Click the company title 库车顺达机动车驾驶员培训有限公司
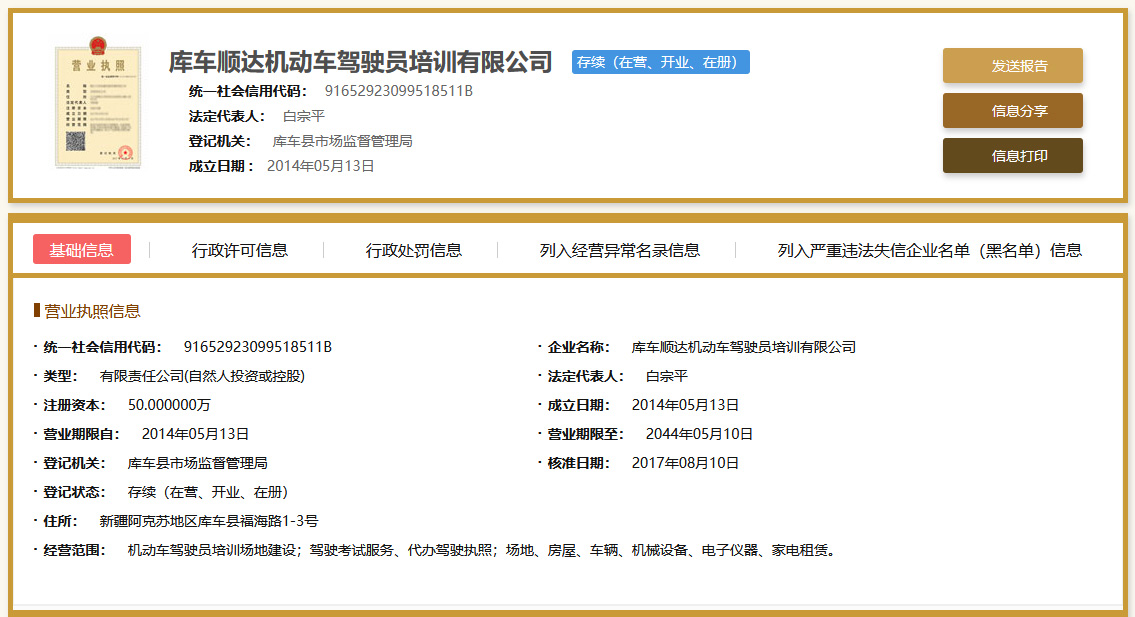This screenshot has width=1135, height=617. [x=360, y=62]
